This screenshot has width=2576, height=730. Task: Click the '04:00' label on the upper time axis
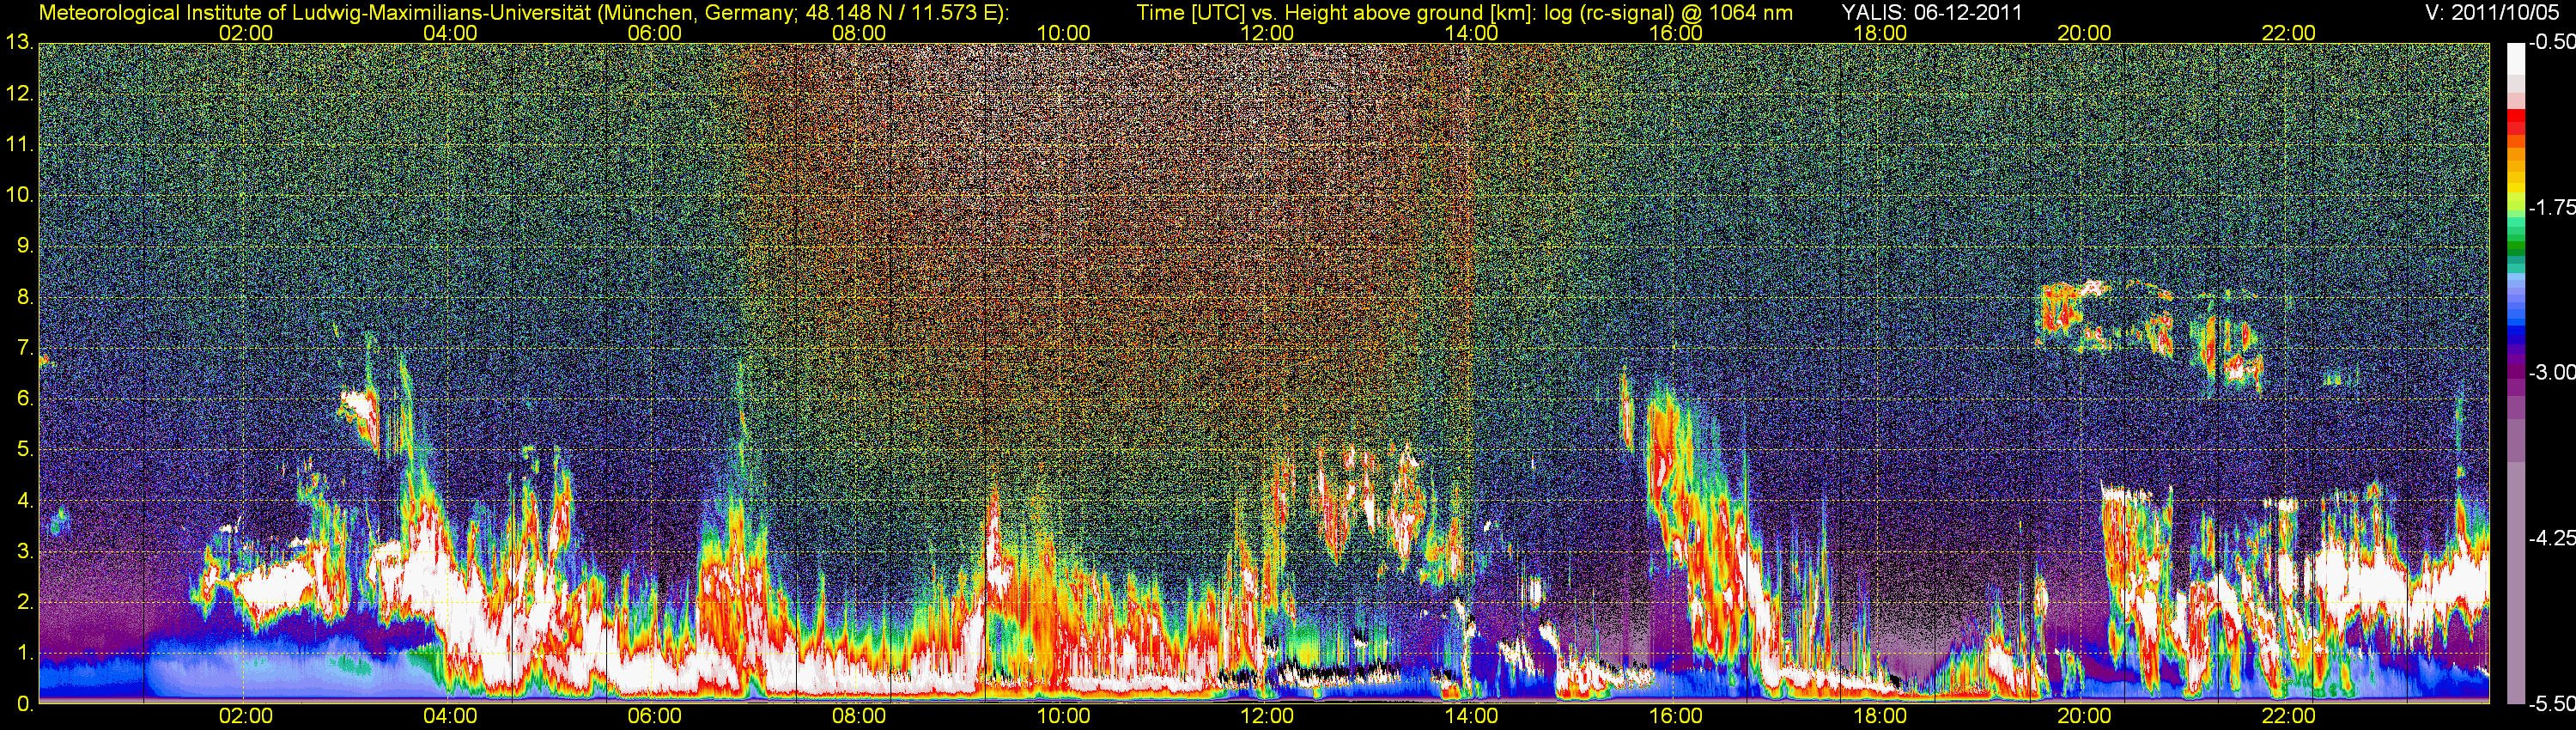click(x=450, y=33)
